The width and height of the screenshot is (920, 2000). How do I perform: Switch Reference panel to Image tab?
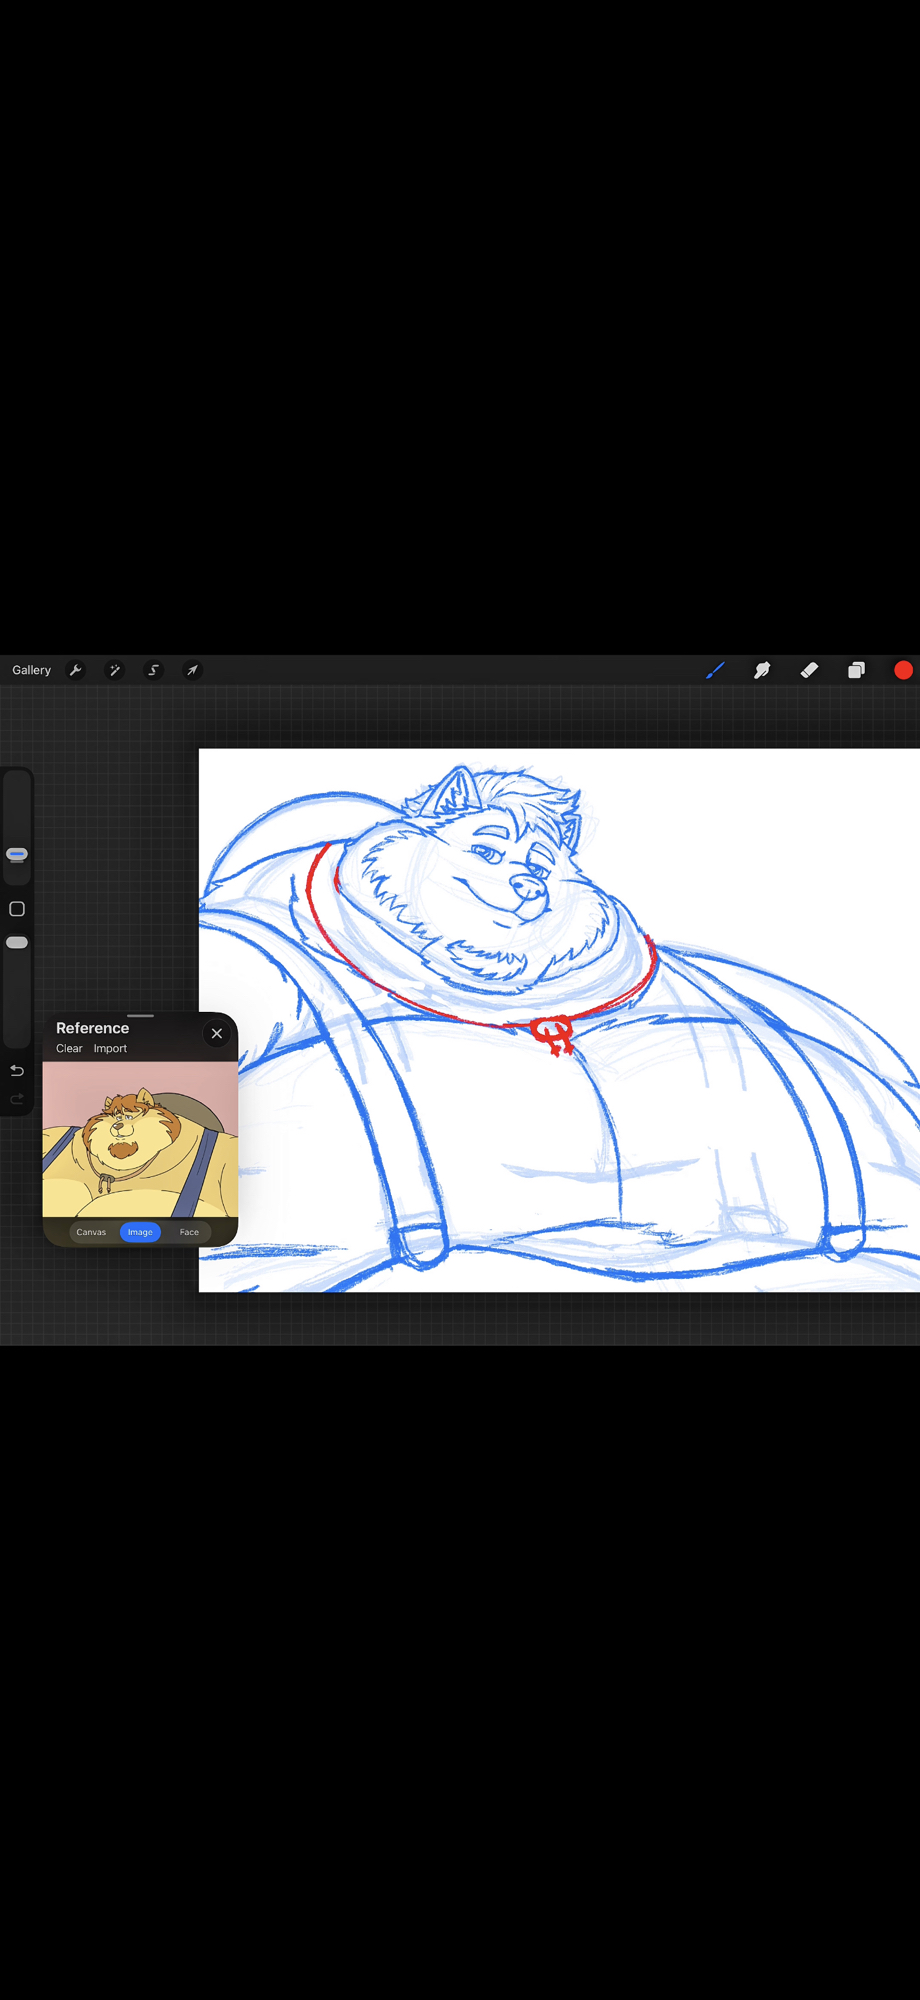pos(140,1232)
